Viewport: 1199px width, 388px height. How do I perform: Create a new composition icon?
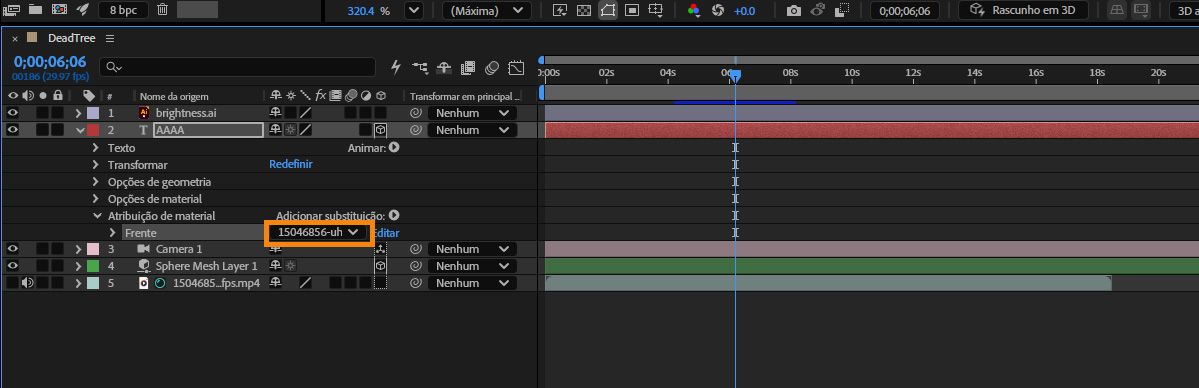(x=59, y=10)
